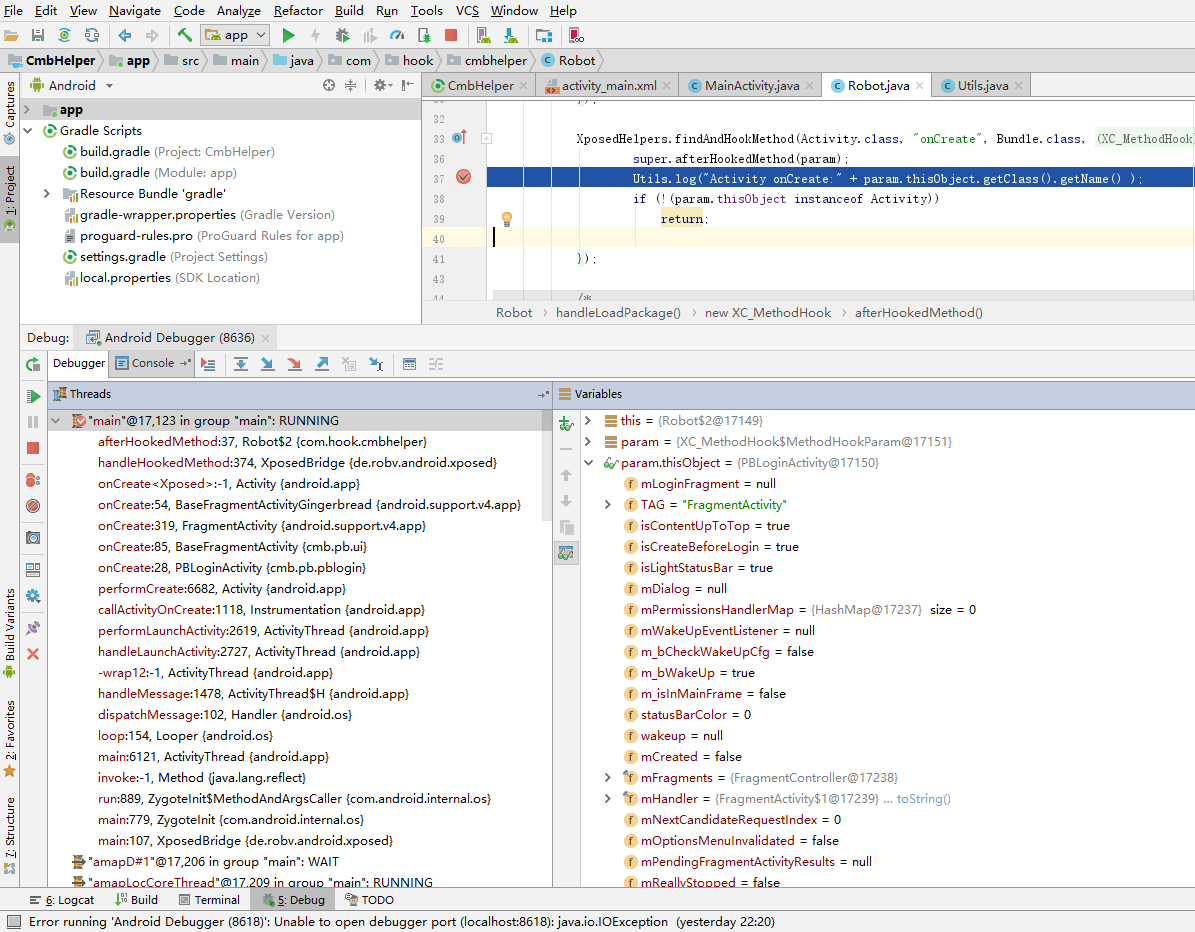
Task: Rerun debugger with green reload icon
Action: point(33,365)
